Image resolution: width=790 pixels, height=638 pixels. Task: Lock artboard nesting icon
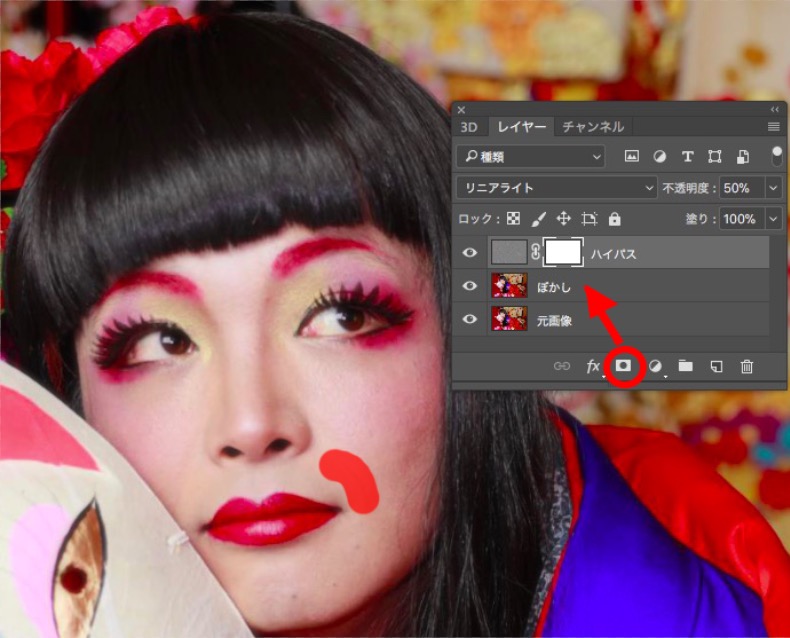click(x=589, y=219)
